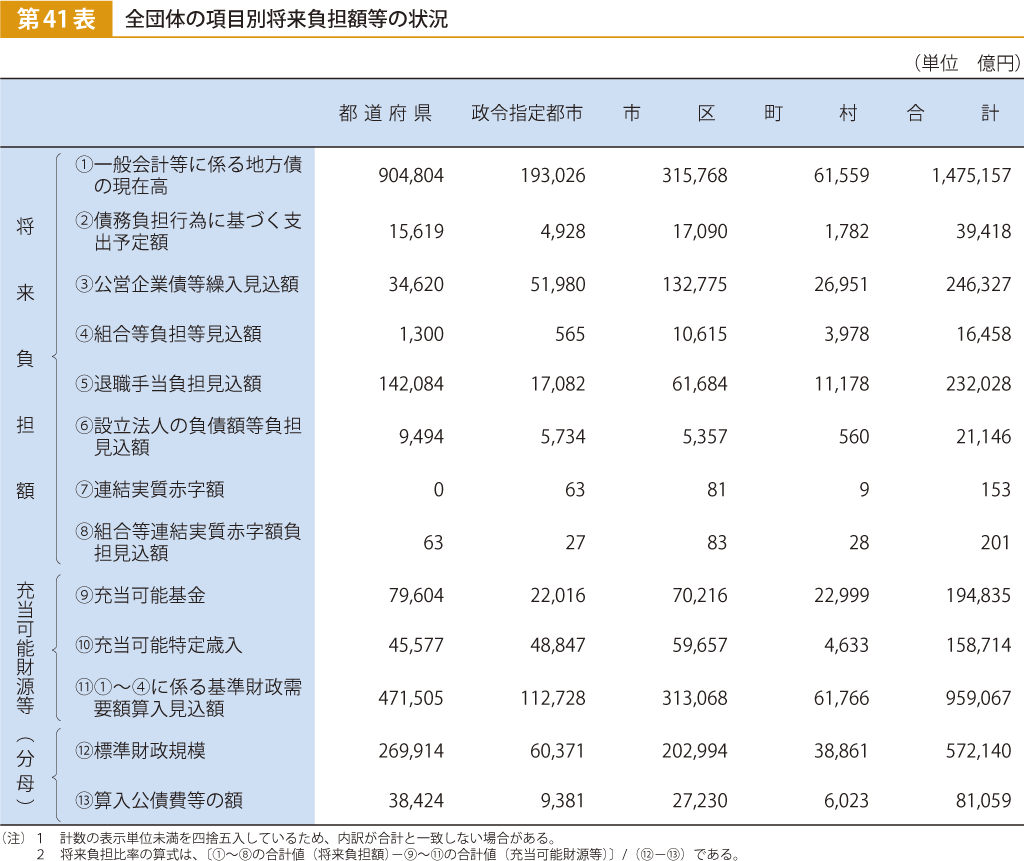The image size is (1024, 861).
Task: Click the unit note (単位 億円)
Action: click(x=967, y=63)
